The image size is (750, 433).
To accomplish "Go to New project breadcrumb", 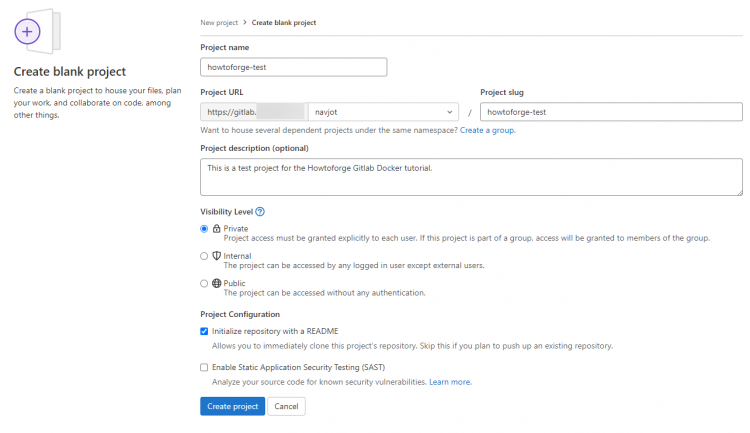I will [219, 22].
